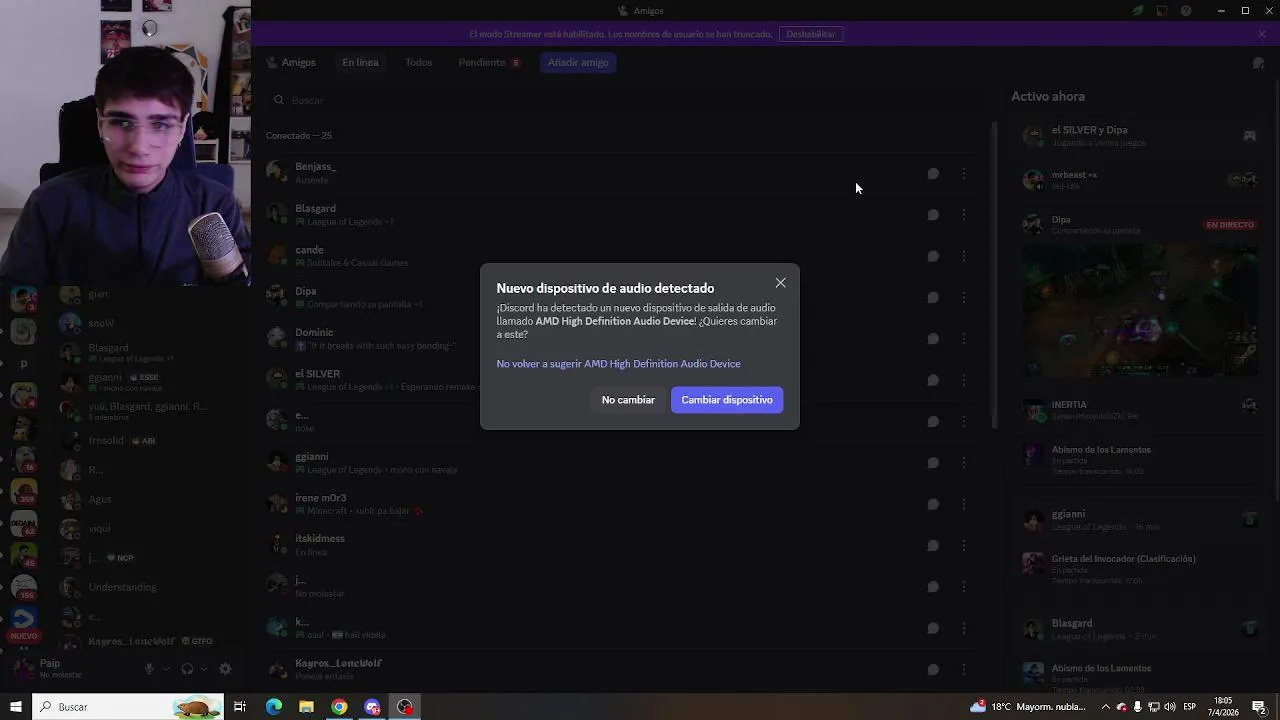Message cande via chat bubble icon
The width and height of the screenshot is (1280, 720).
click(x=933, y=256)
